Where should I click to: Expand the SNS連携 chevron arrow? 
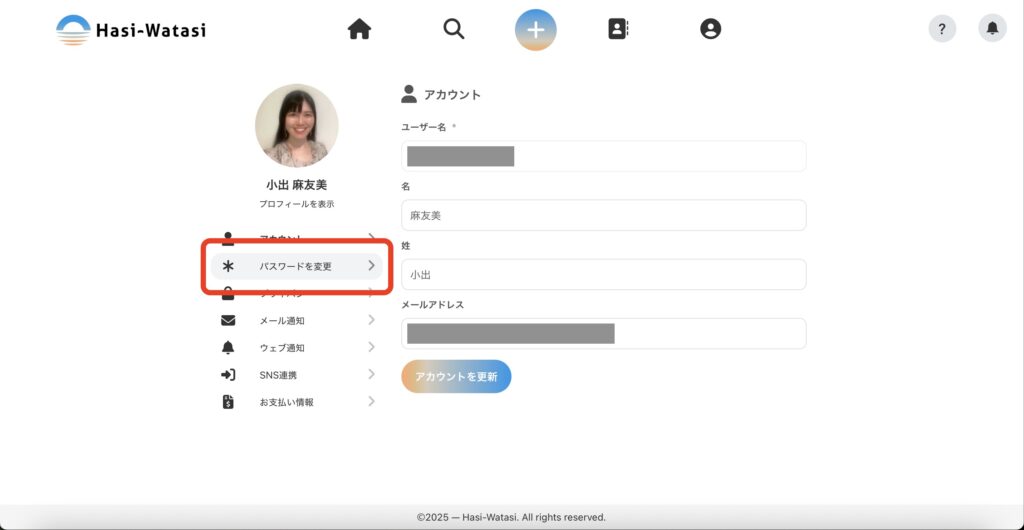click(x=371, y=374)
